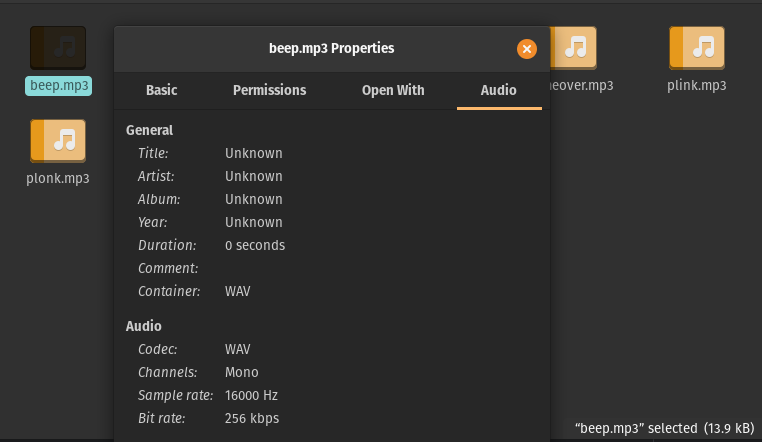Click the Title value Unknown
This screenshot has height=442, width=762.
click(254, 153)
